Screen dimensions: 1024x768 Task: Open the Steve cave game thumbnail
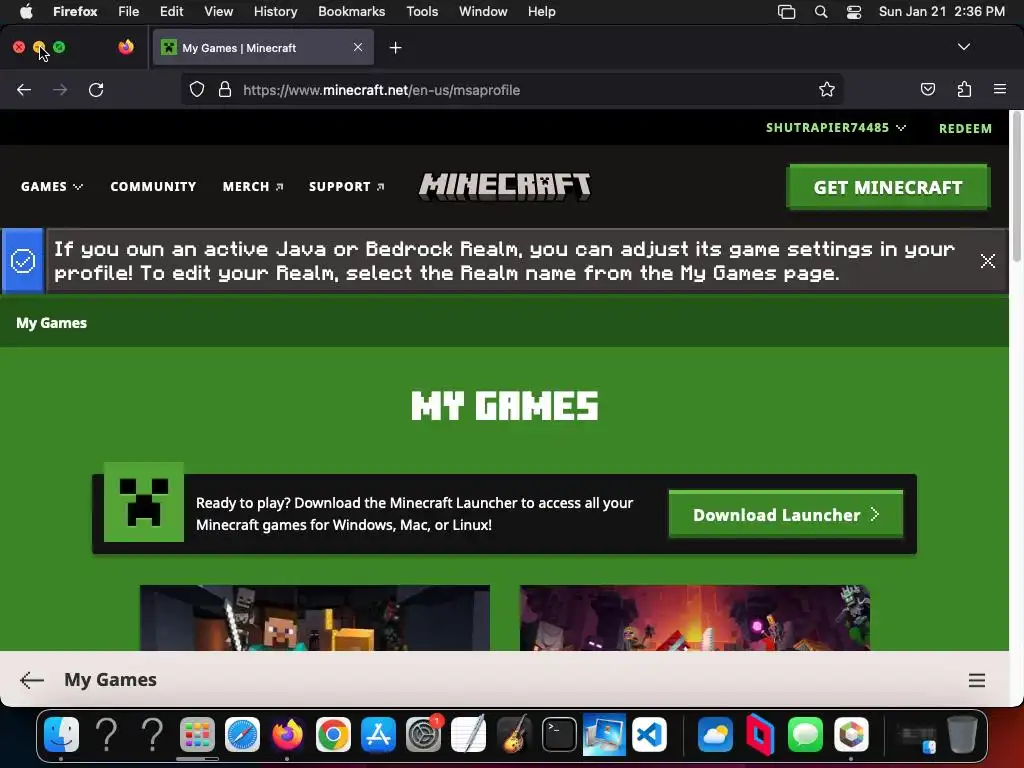[315, 618]
